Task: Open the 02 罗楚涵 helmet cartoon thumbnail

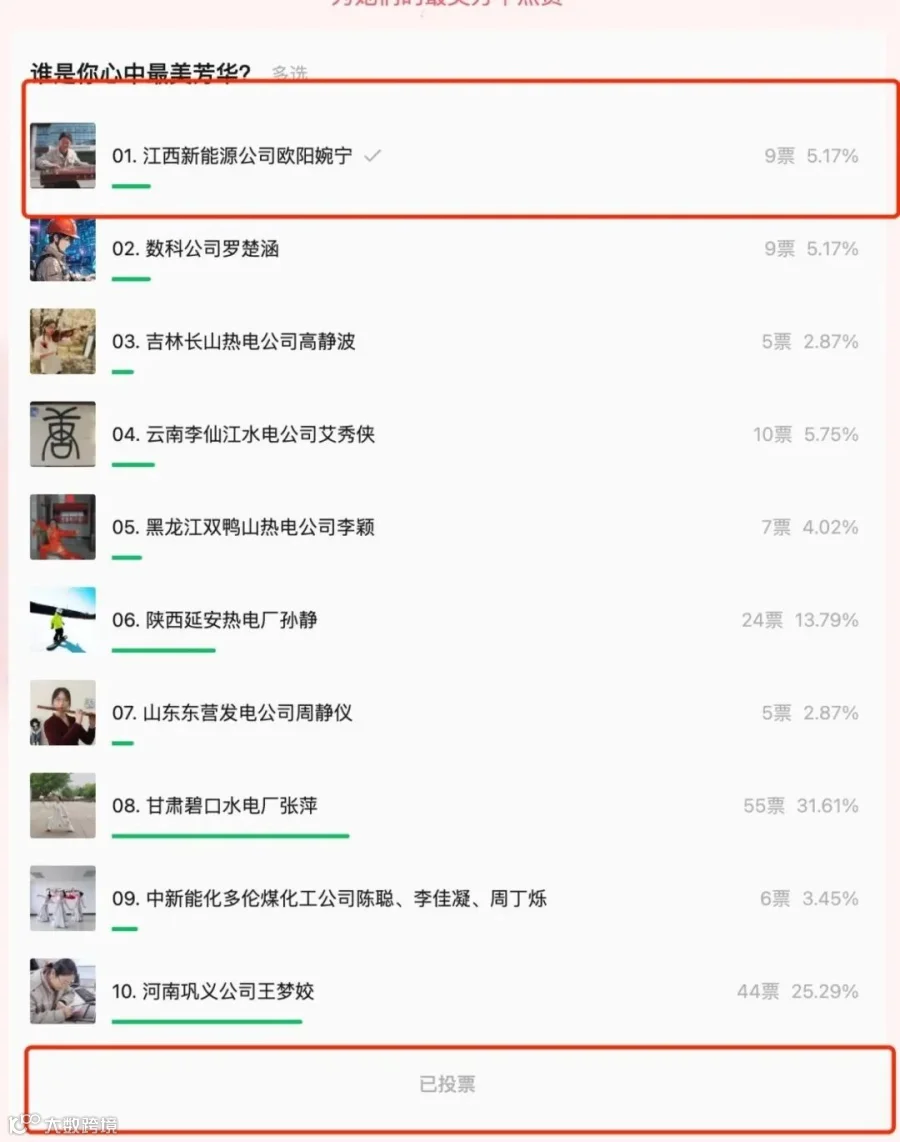Action: (63, 248)
